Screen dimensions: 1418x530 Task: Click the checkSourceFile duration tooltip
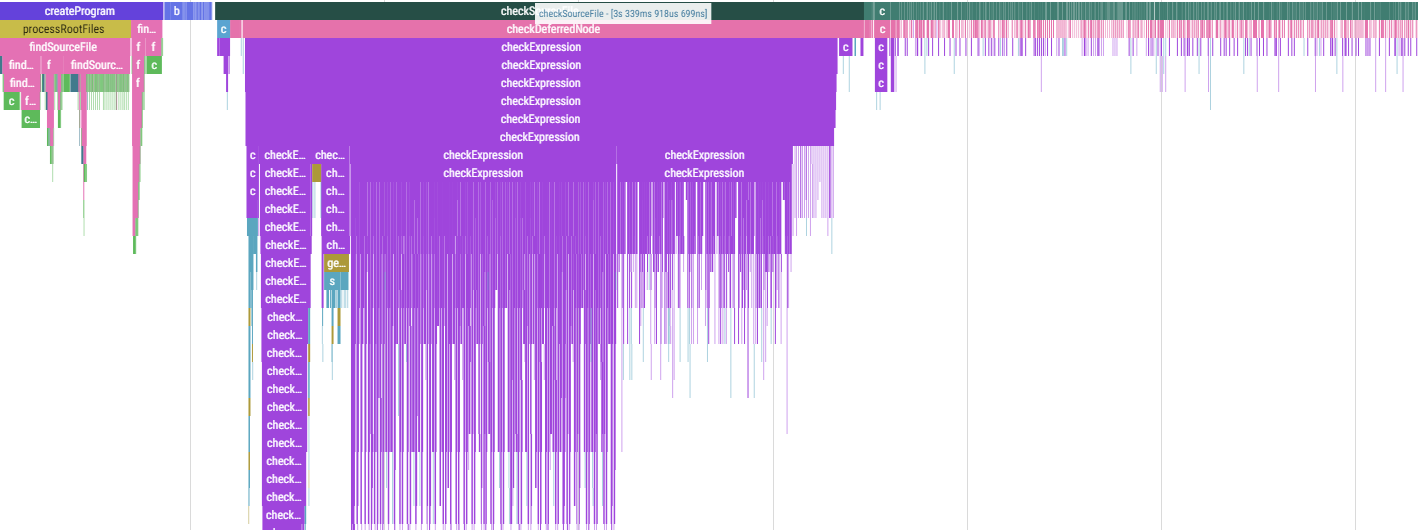pyautogui.click(x=623, y=13)
